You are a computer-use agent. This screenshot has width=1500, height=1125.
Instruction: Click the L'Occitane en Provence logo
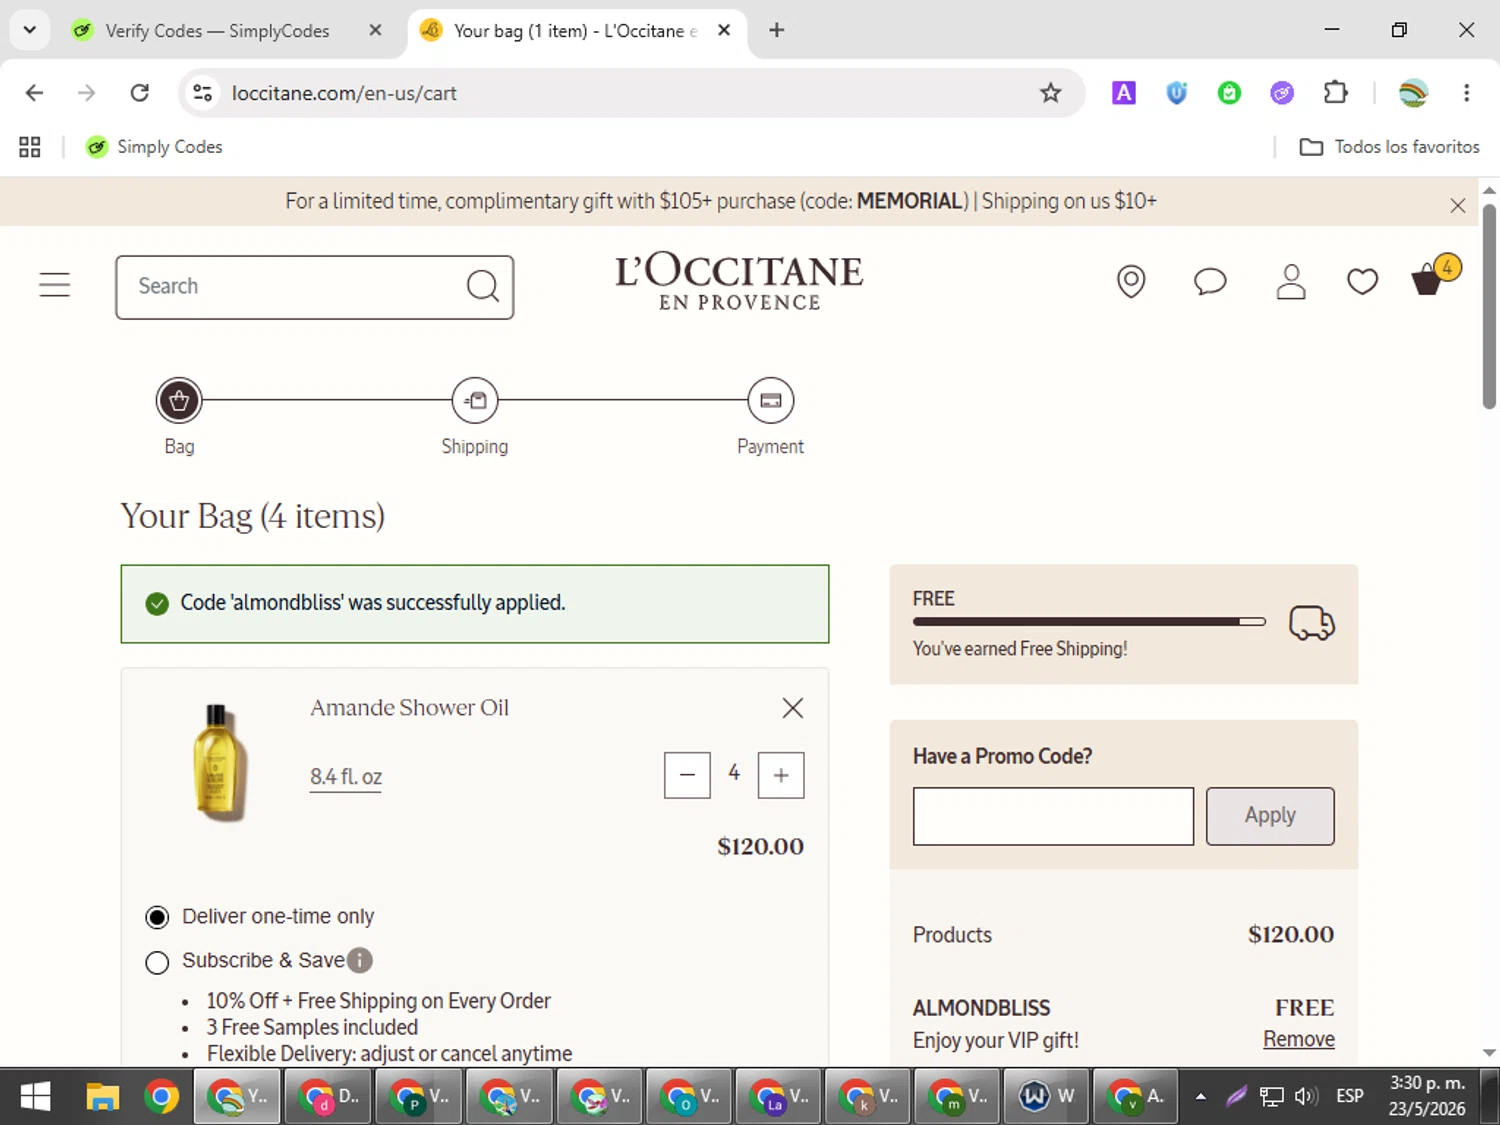pyautogui.click(x=739, y=282)
